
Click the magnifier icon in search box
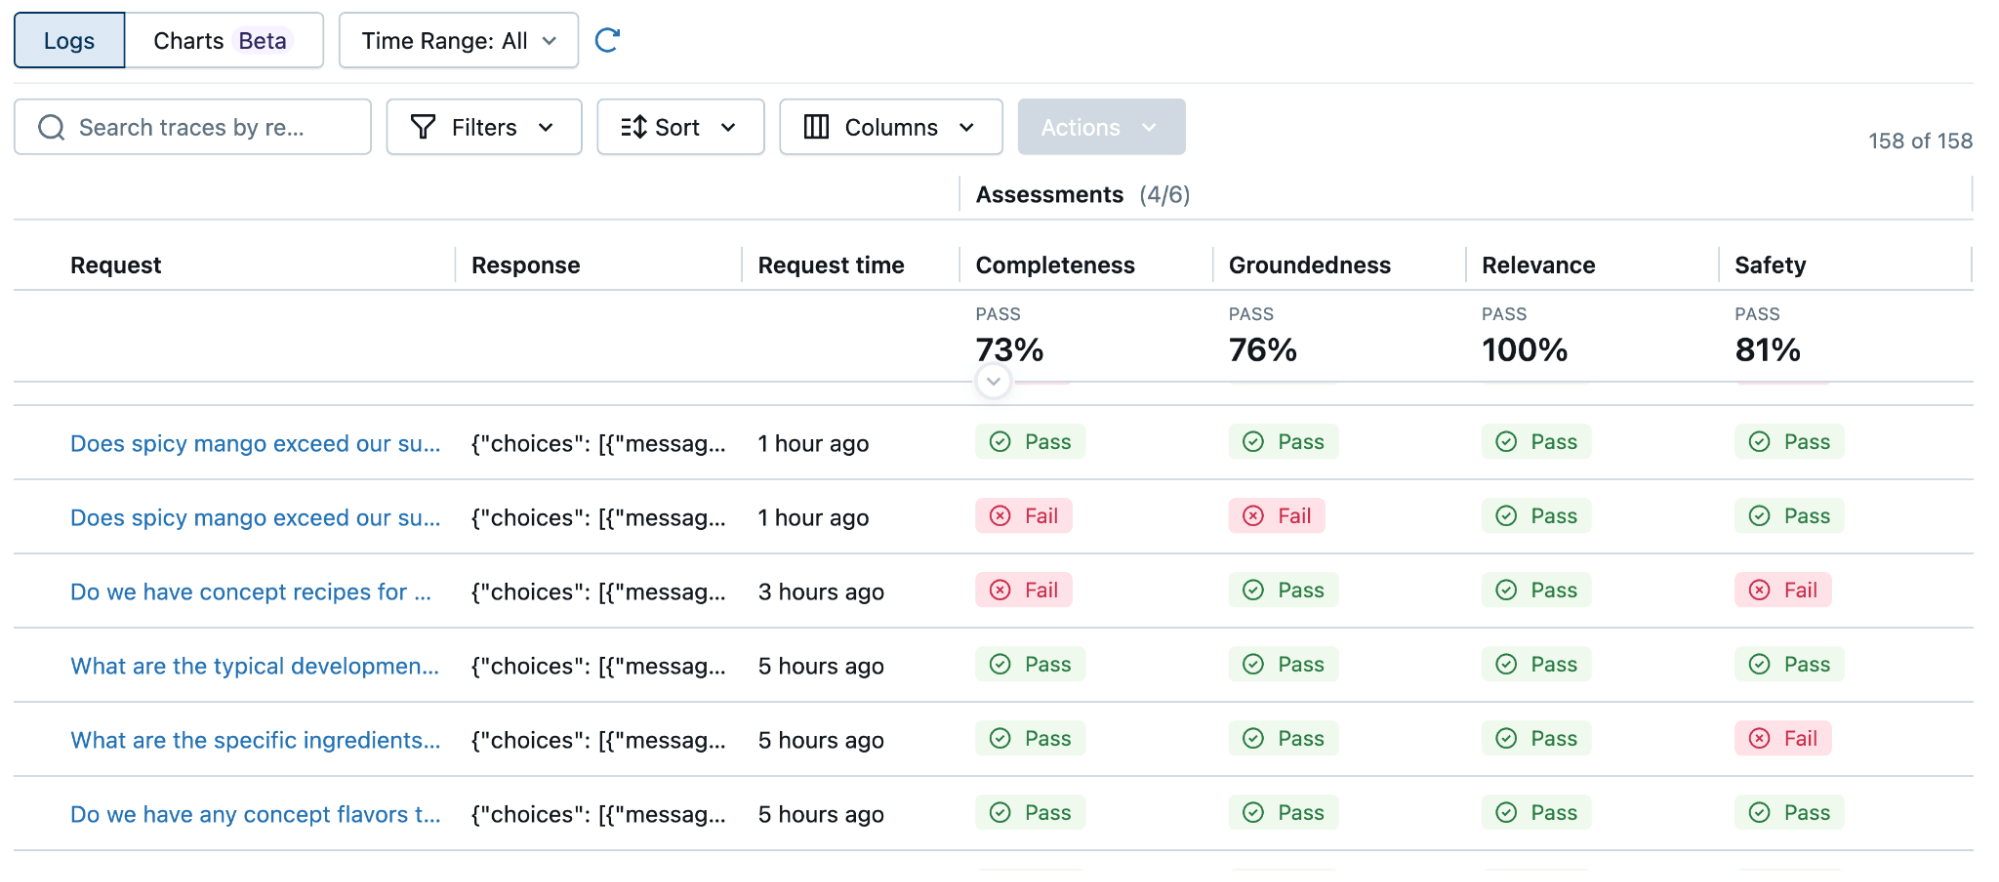51,128
